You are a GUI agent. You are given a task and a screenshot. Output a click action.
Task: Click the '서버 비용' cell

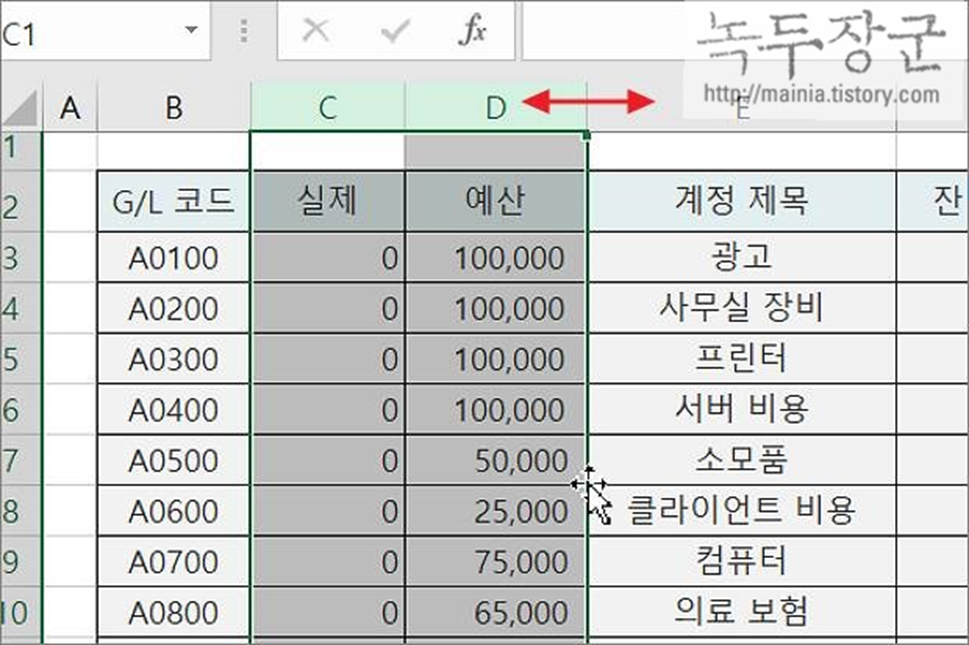pyautogui.click(x=742, y=410)
